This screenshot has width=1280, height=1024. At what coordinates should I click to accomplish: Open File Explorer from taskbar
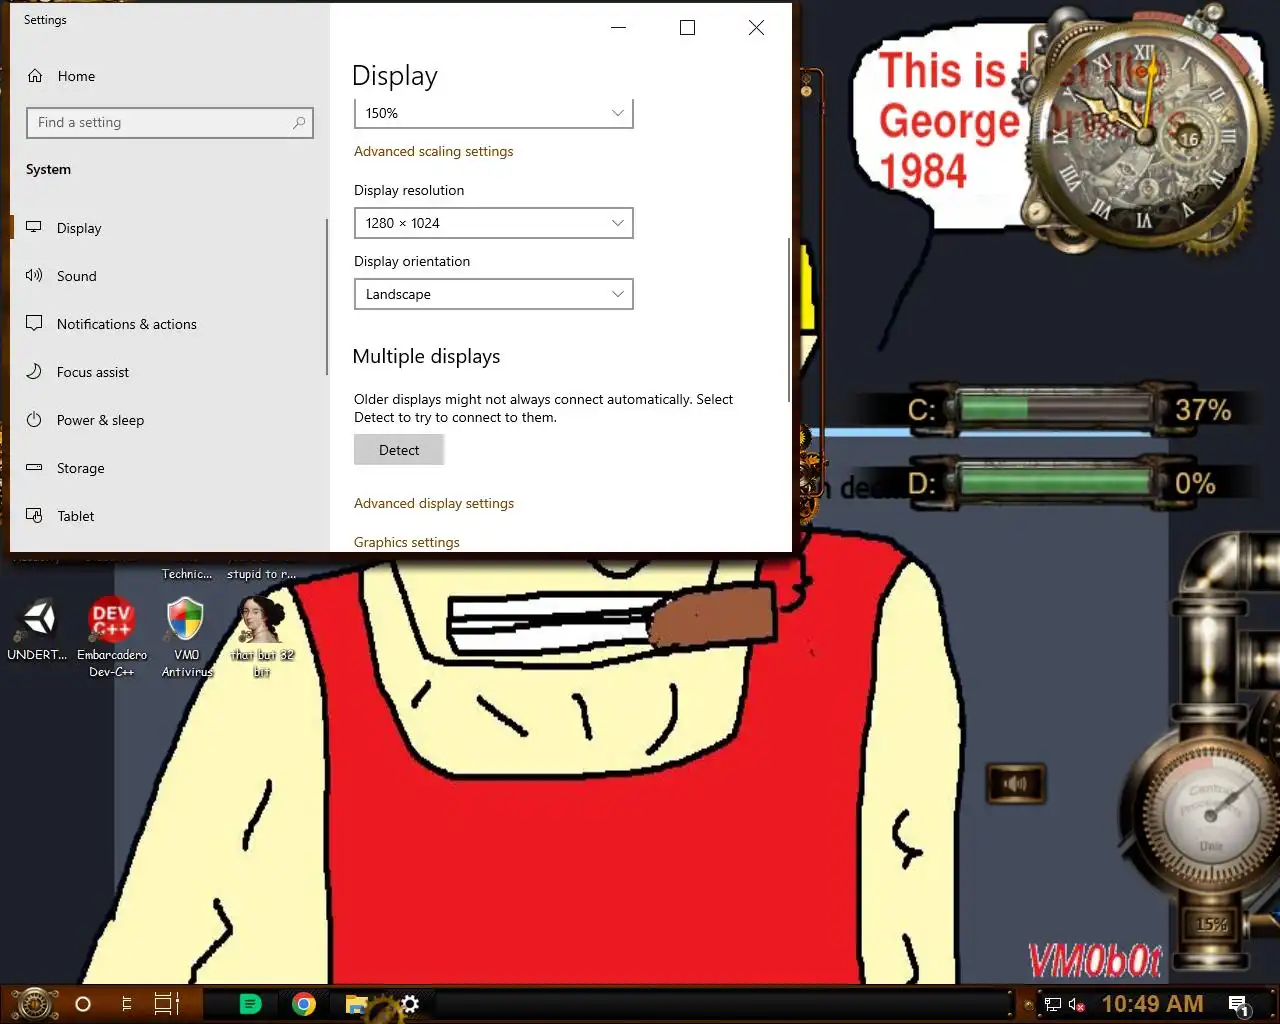pyautogui.click(x=356, y=1004)
